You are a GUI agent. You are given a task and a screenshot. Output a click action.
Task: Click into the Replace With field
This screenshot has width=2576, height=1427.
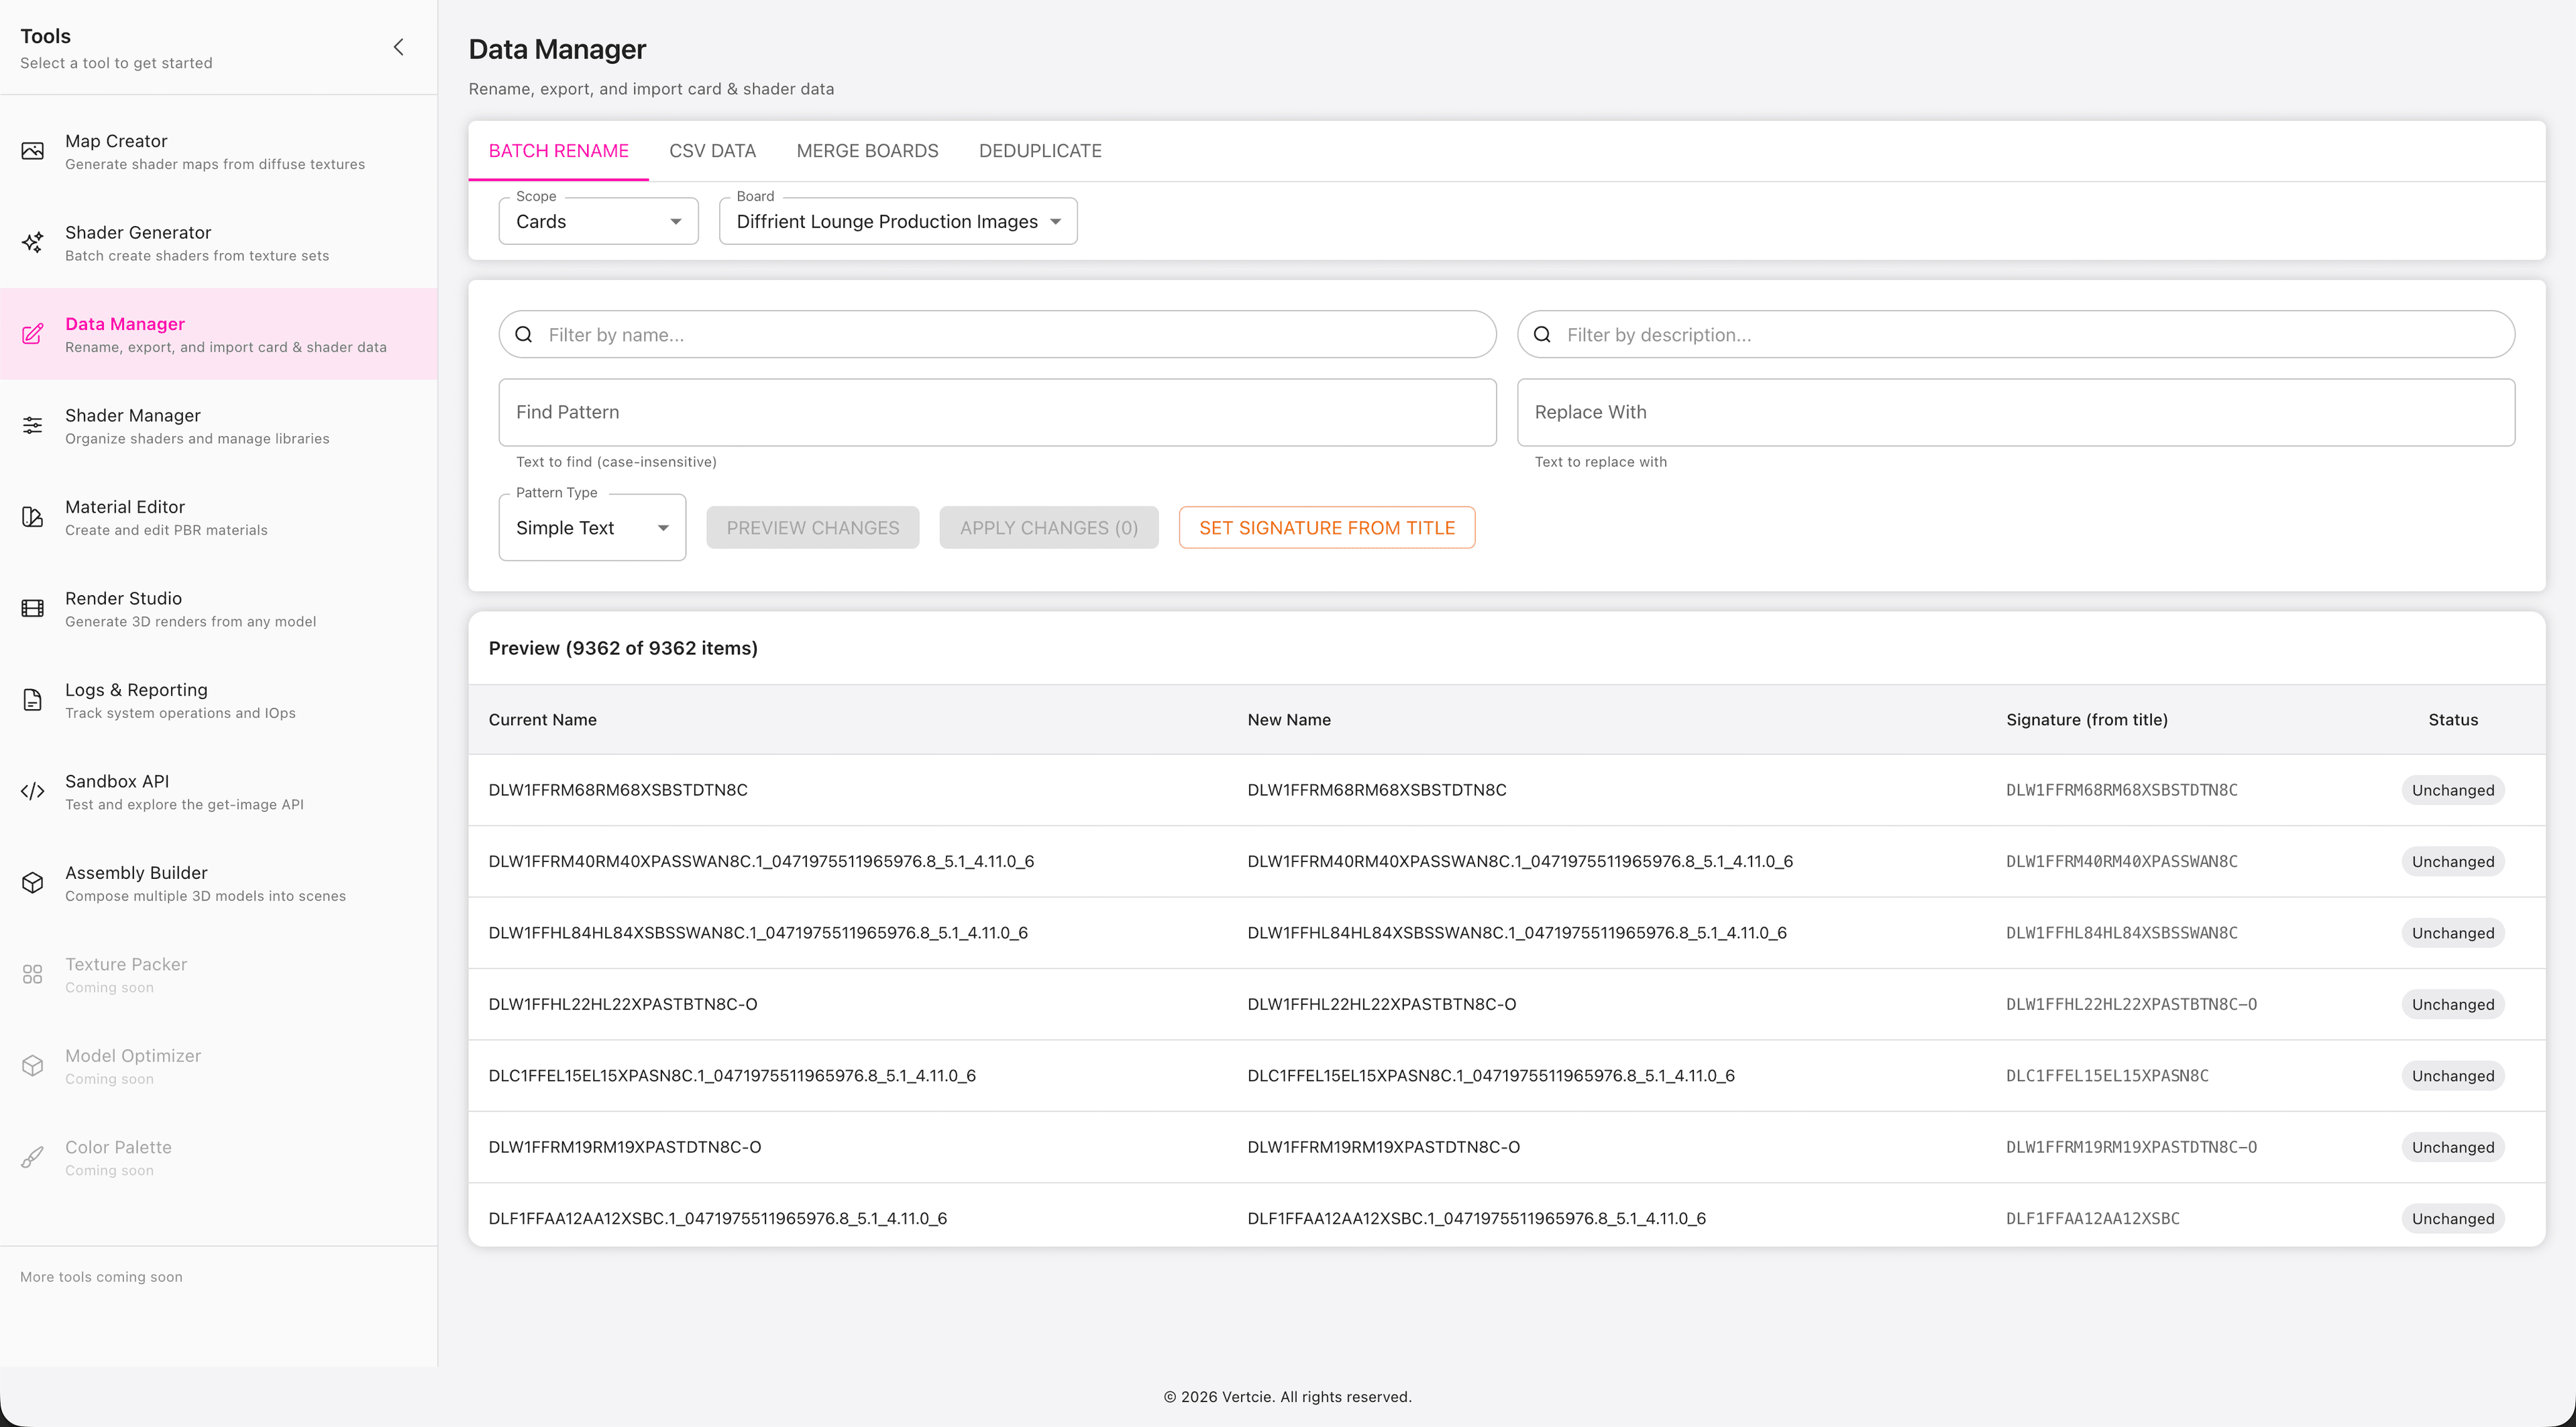point(2015,412)
